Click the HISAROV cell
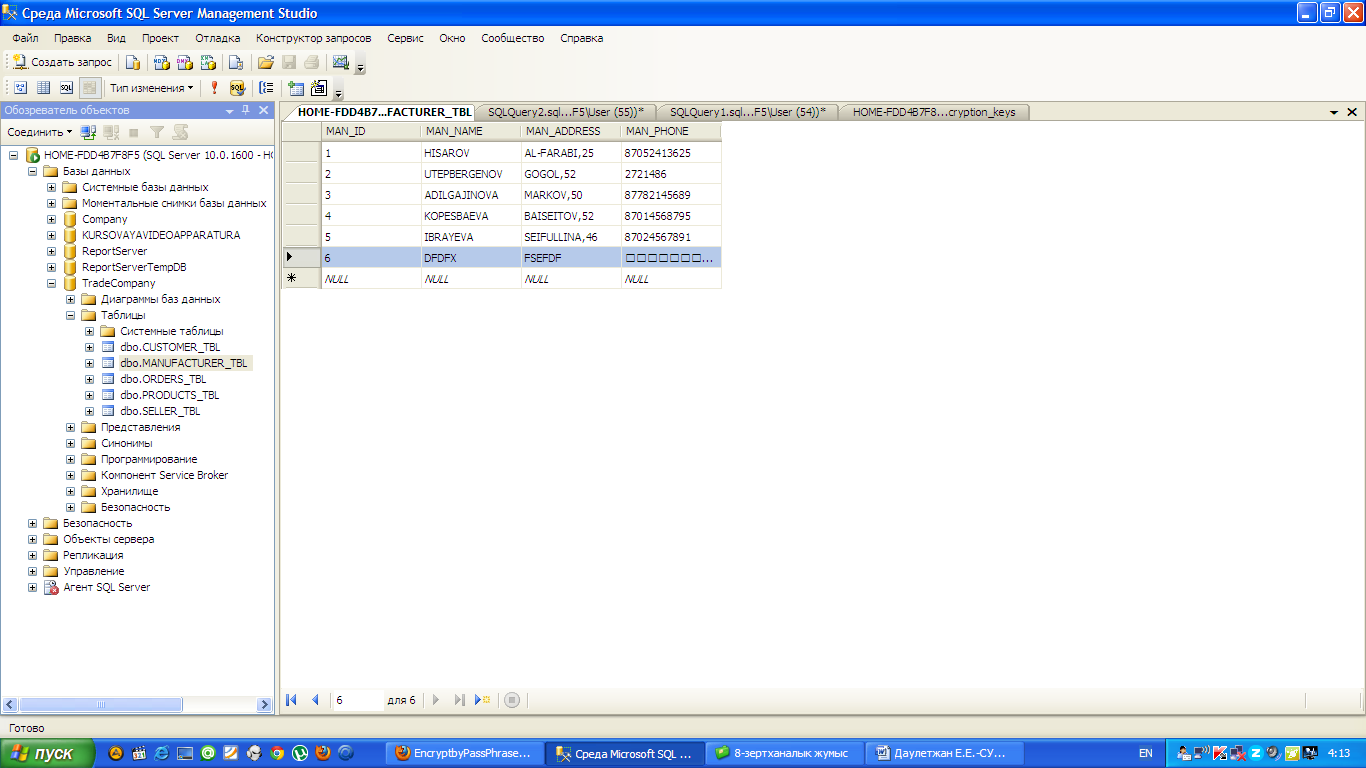Viewport: 1366px width, 768px height. [x=470, y=153]
